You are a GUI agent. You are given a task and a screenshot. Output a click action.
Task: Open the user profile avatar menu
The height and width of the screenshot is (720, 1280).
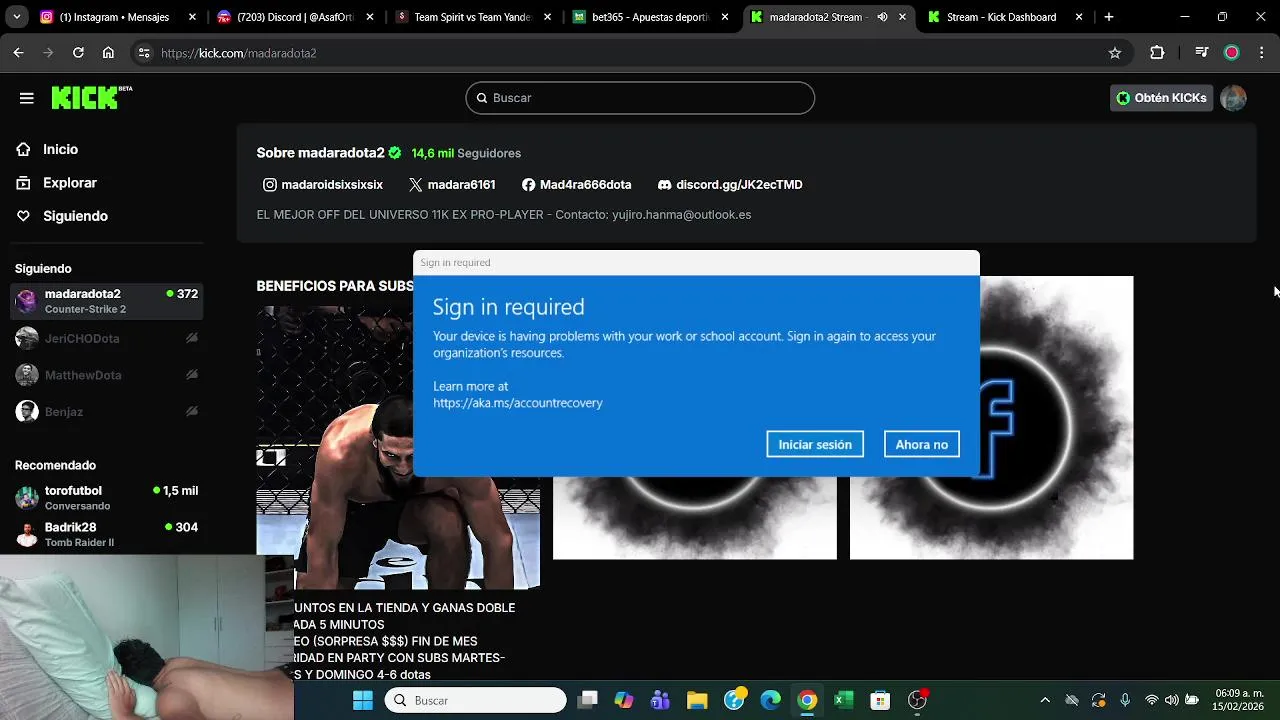tap(1233, 98)
